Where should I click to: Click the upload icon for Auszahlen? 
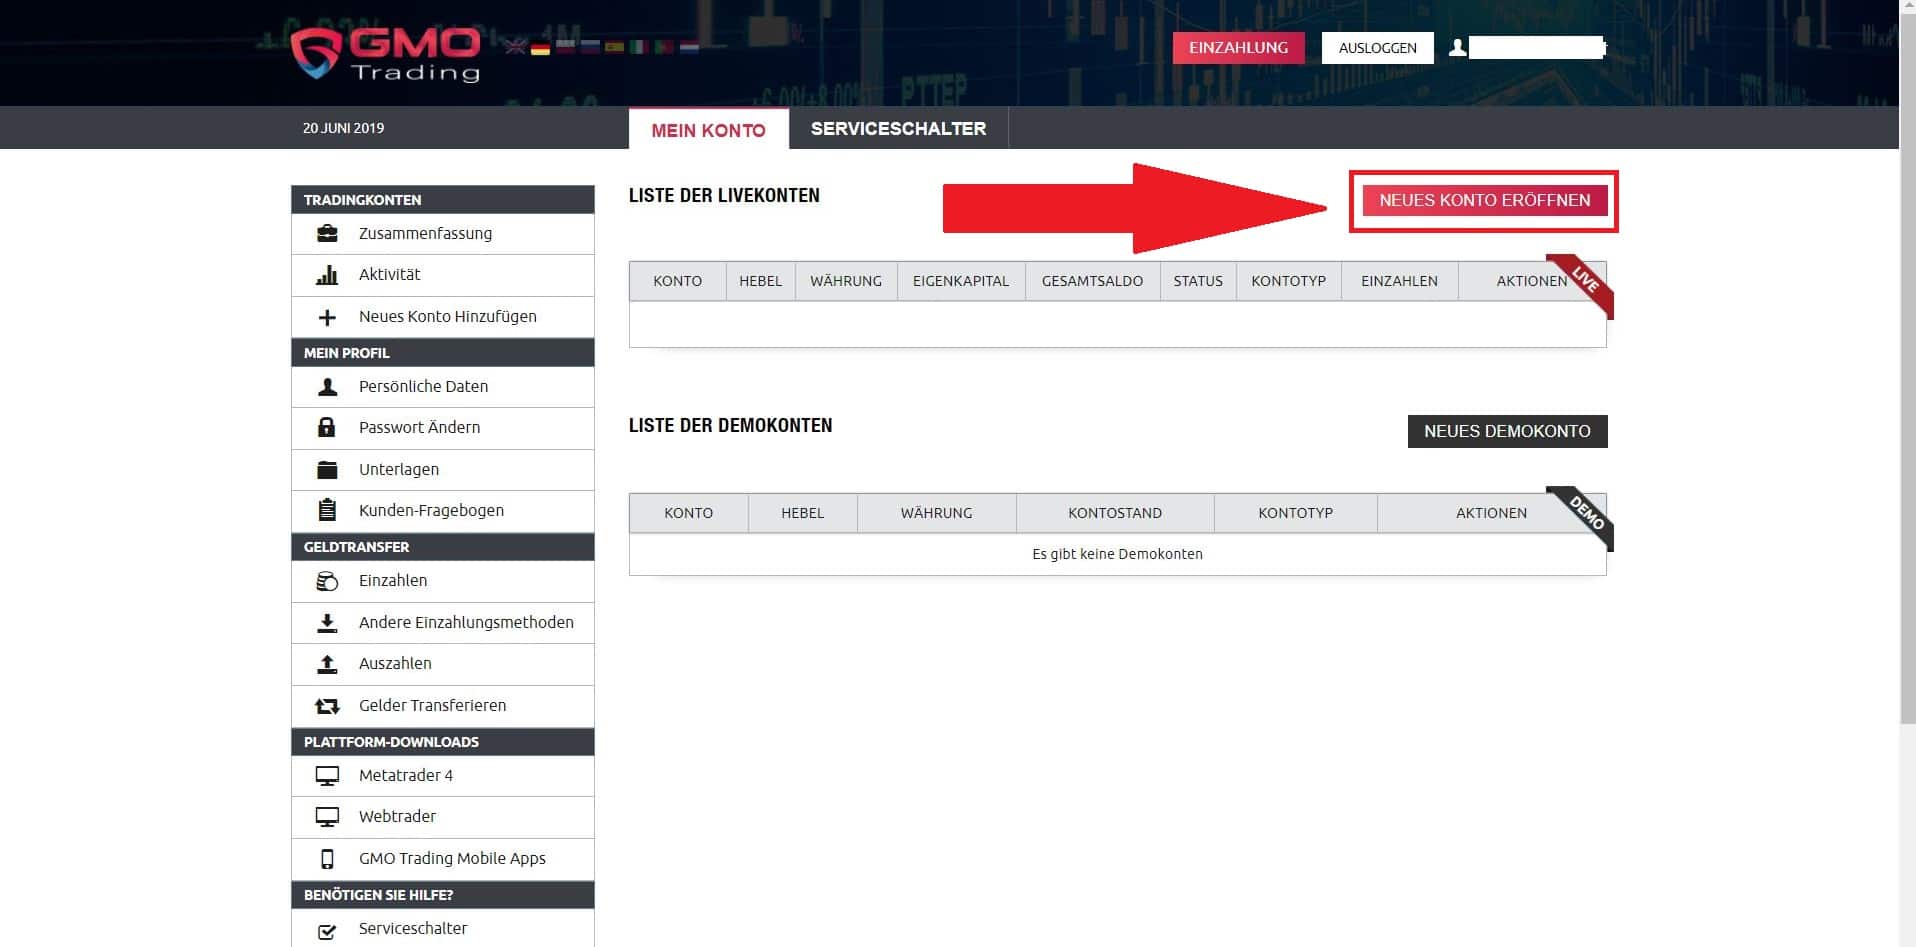(x=327, y=664)
